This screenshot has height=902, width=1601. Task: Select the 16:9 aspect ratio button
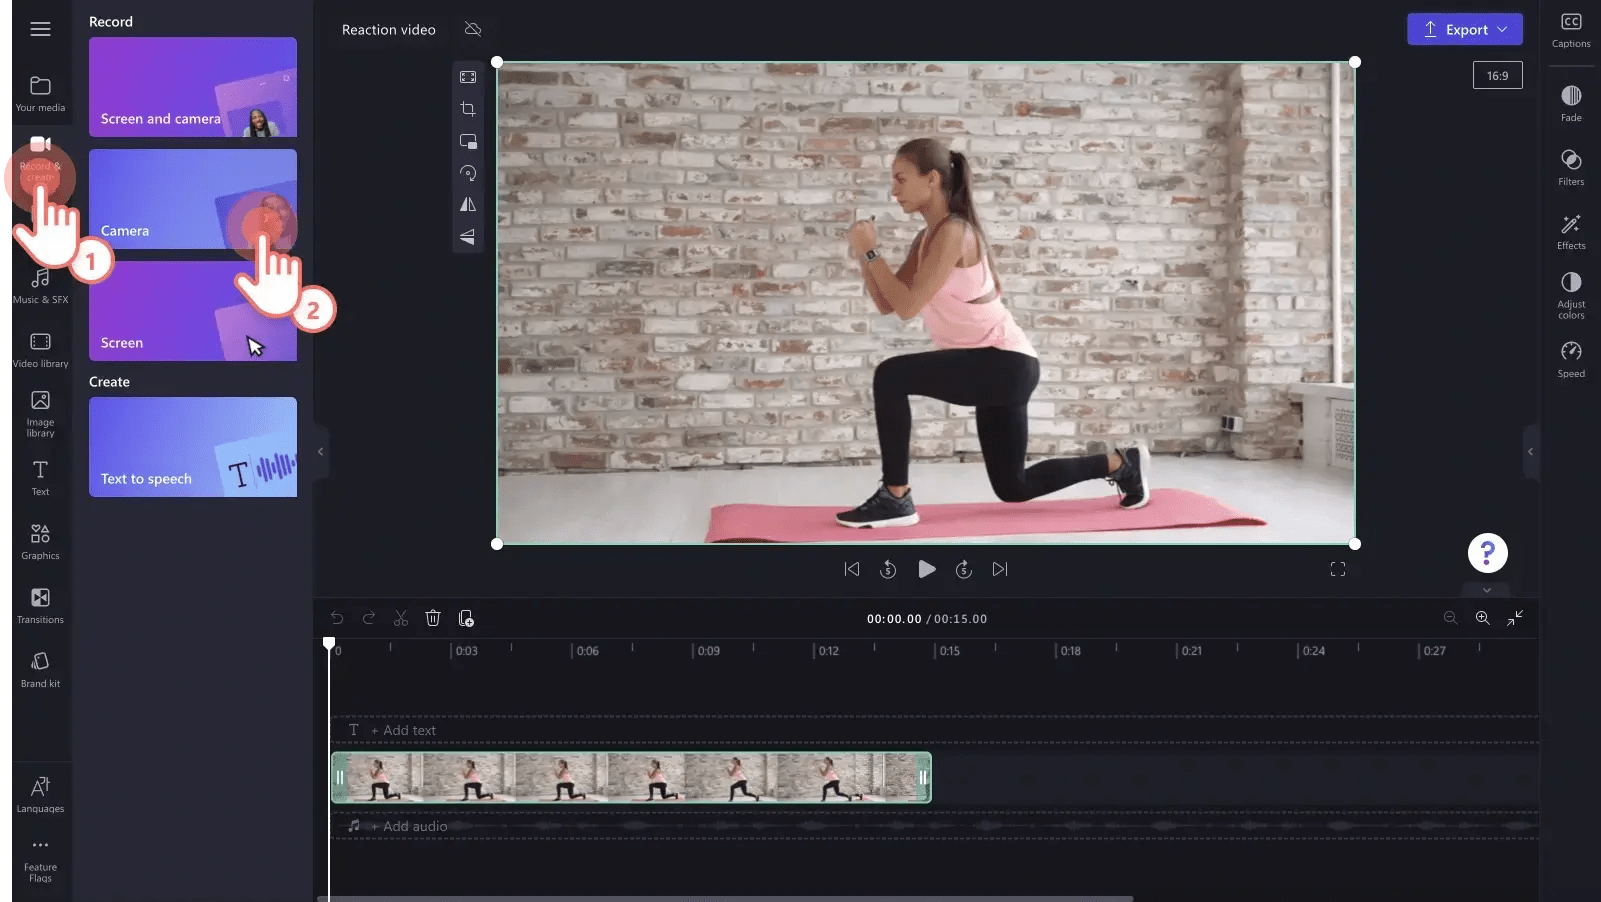(1497, 74)
